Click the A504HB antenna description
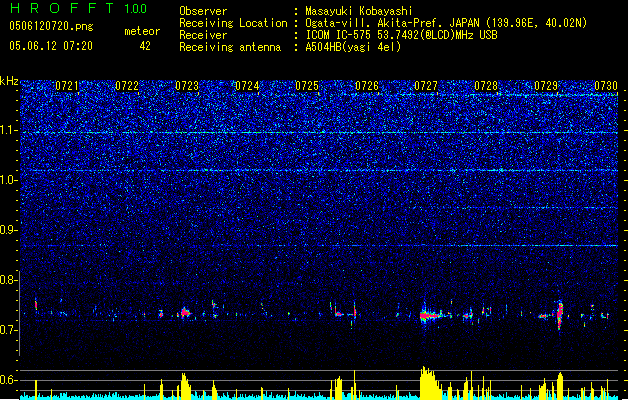Viewport: 629px width, 400px height. click(353, 47)
